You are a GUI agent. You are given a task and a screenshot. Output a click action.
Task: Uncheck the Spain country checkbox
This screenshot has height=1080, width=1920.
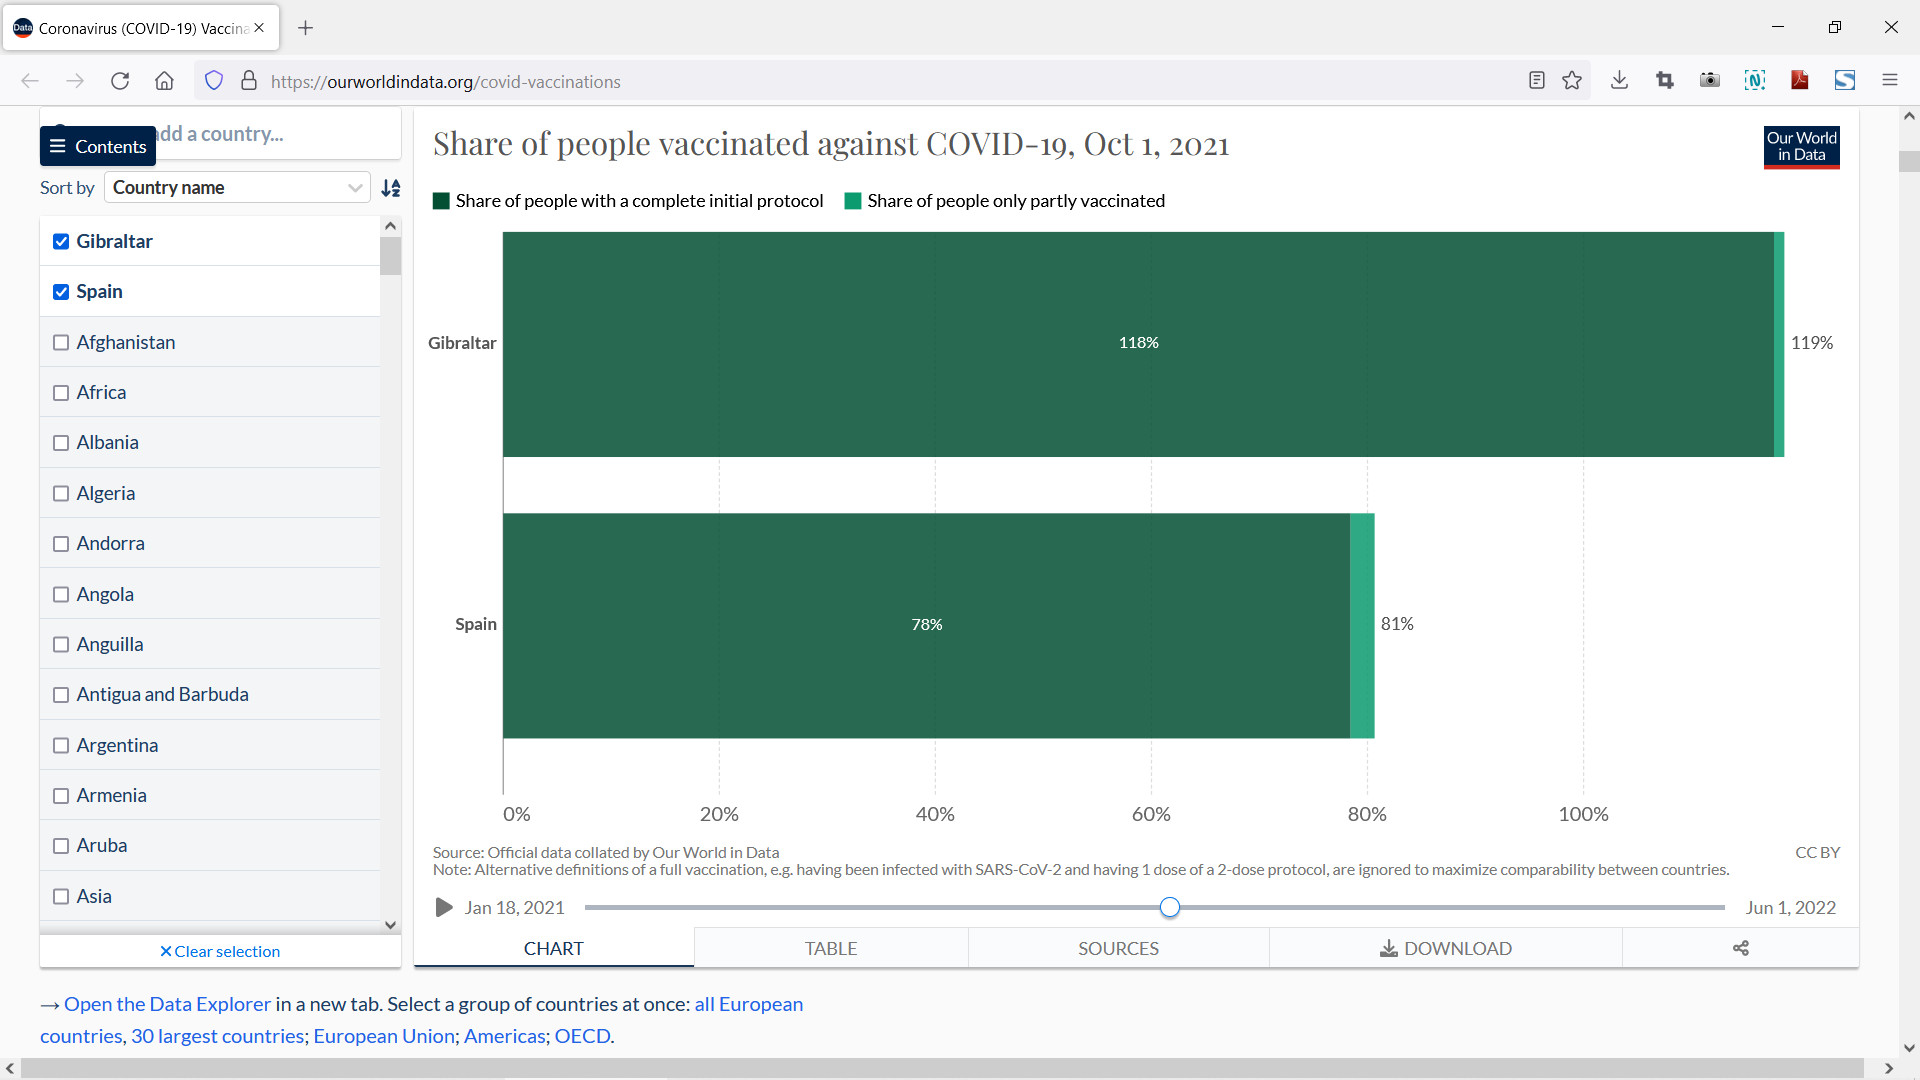click(61, 292)
